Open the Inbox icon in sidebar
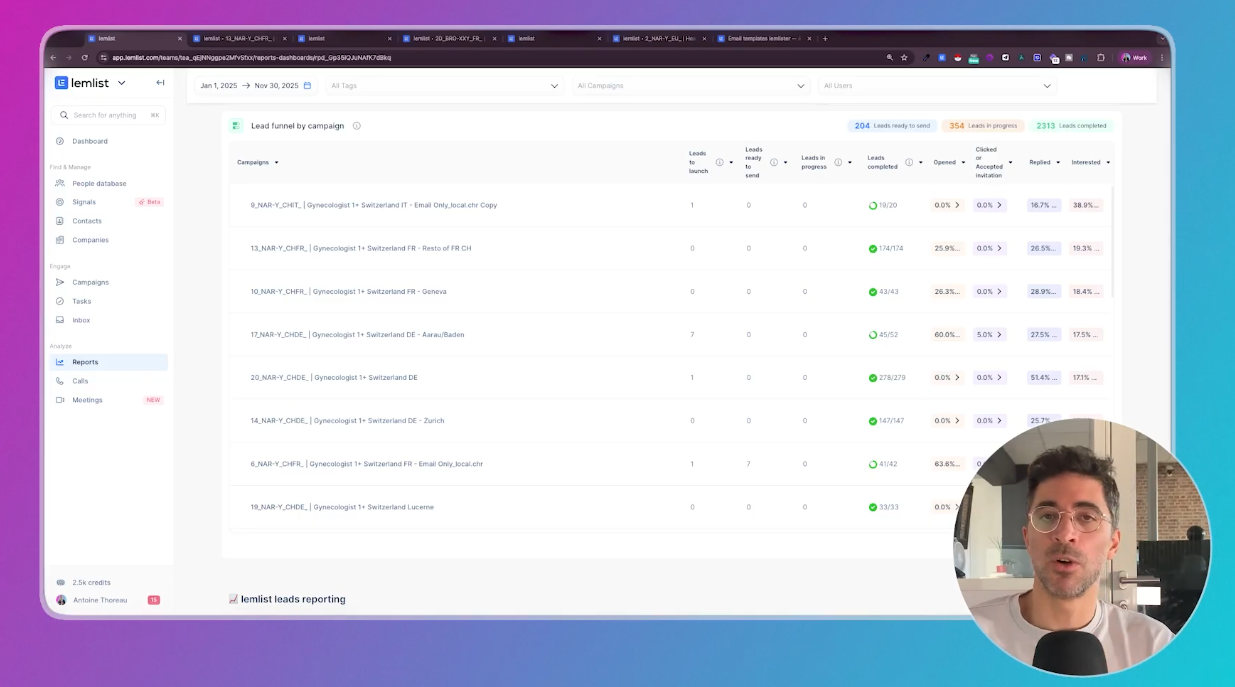Viewport: 1235px width, 687px height. [60, 320]
